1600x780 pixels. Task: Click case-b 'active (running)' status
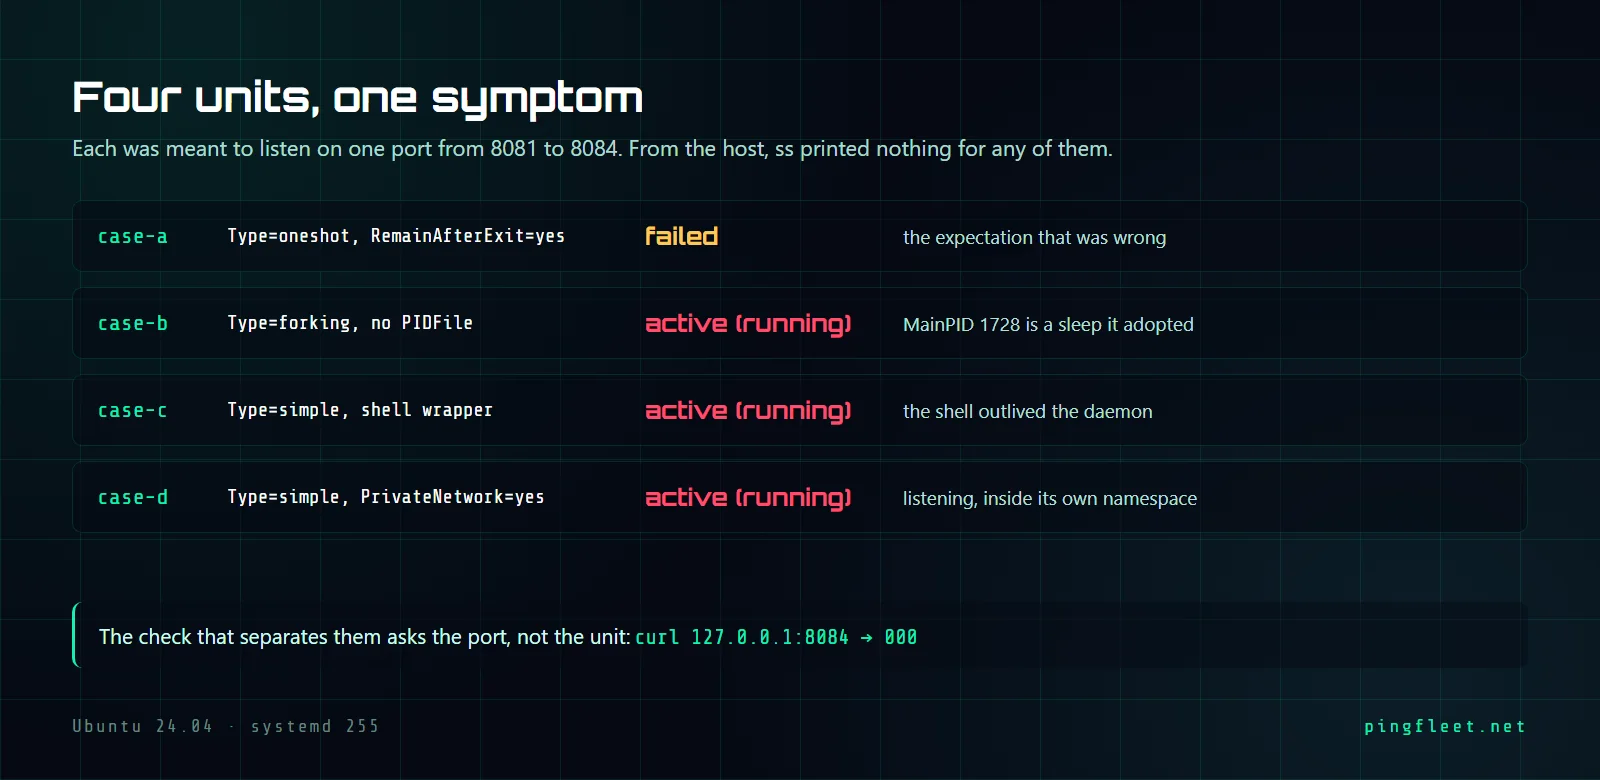(748, 324)
